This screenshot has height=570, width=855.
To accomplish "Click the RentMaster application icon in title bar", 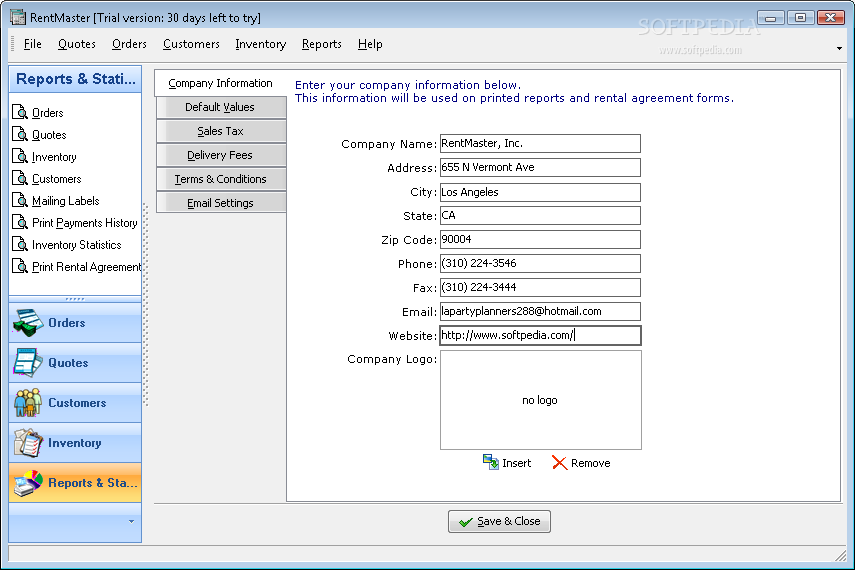I will pos(18,17).
